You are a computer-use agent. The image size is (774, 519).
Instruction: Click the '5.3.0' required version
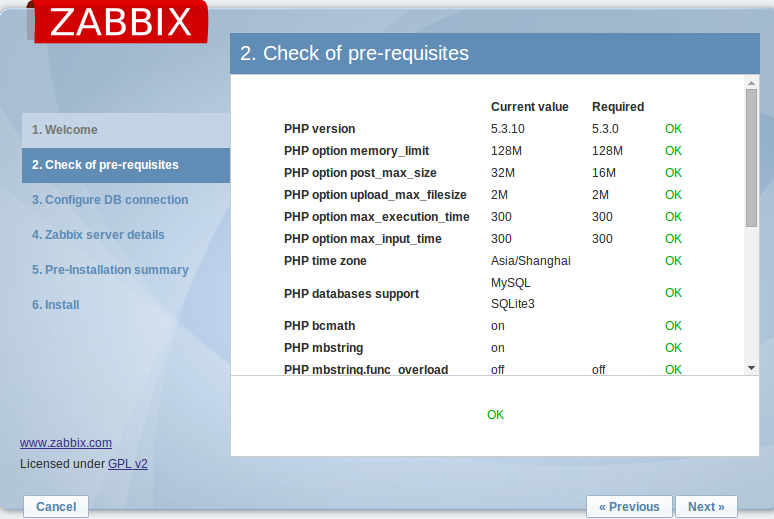[605, 129]
